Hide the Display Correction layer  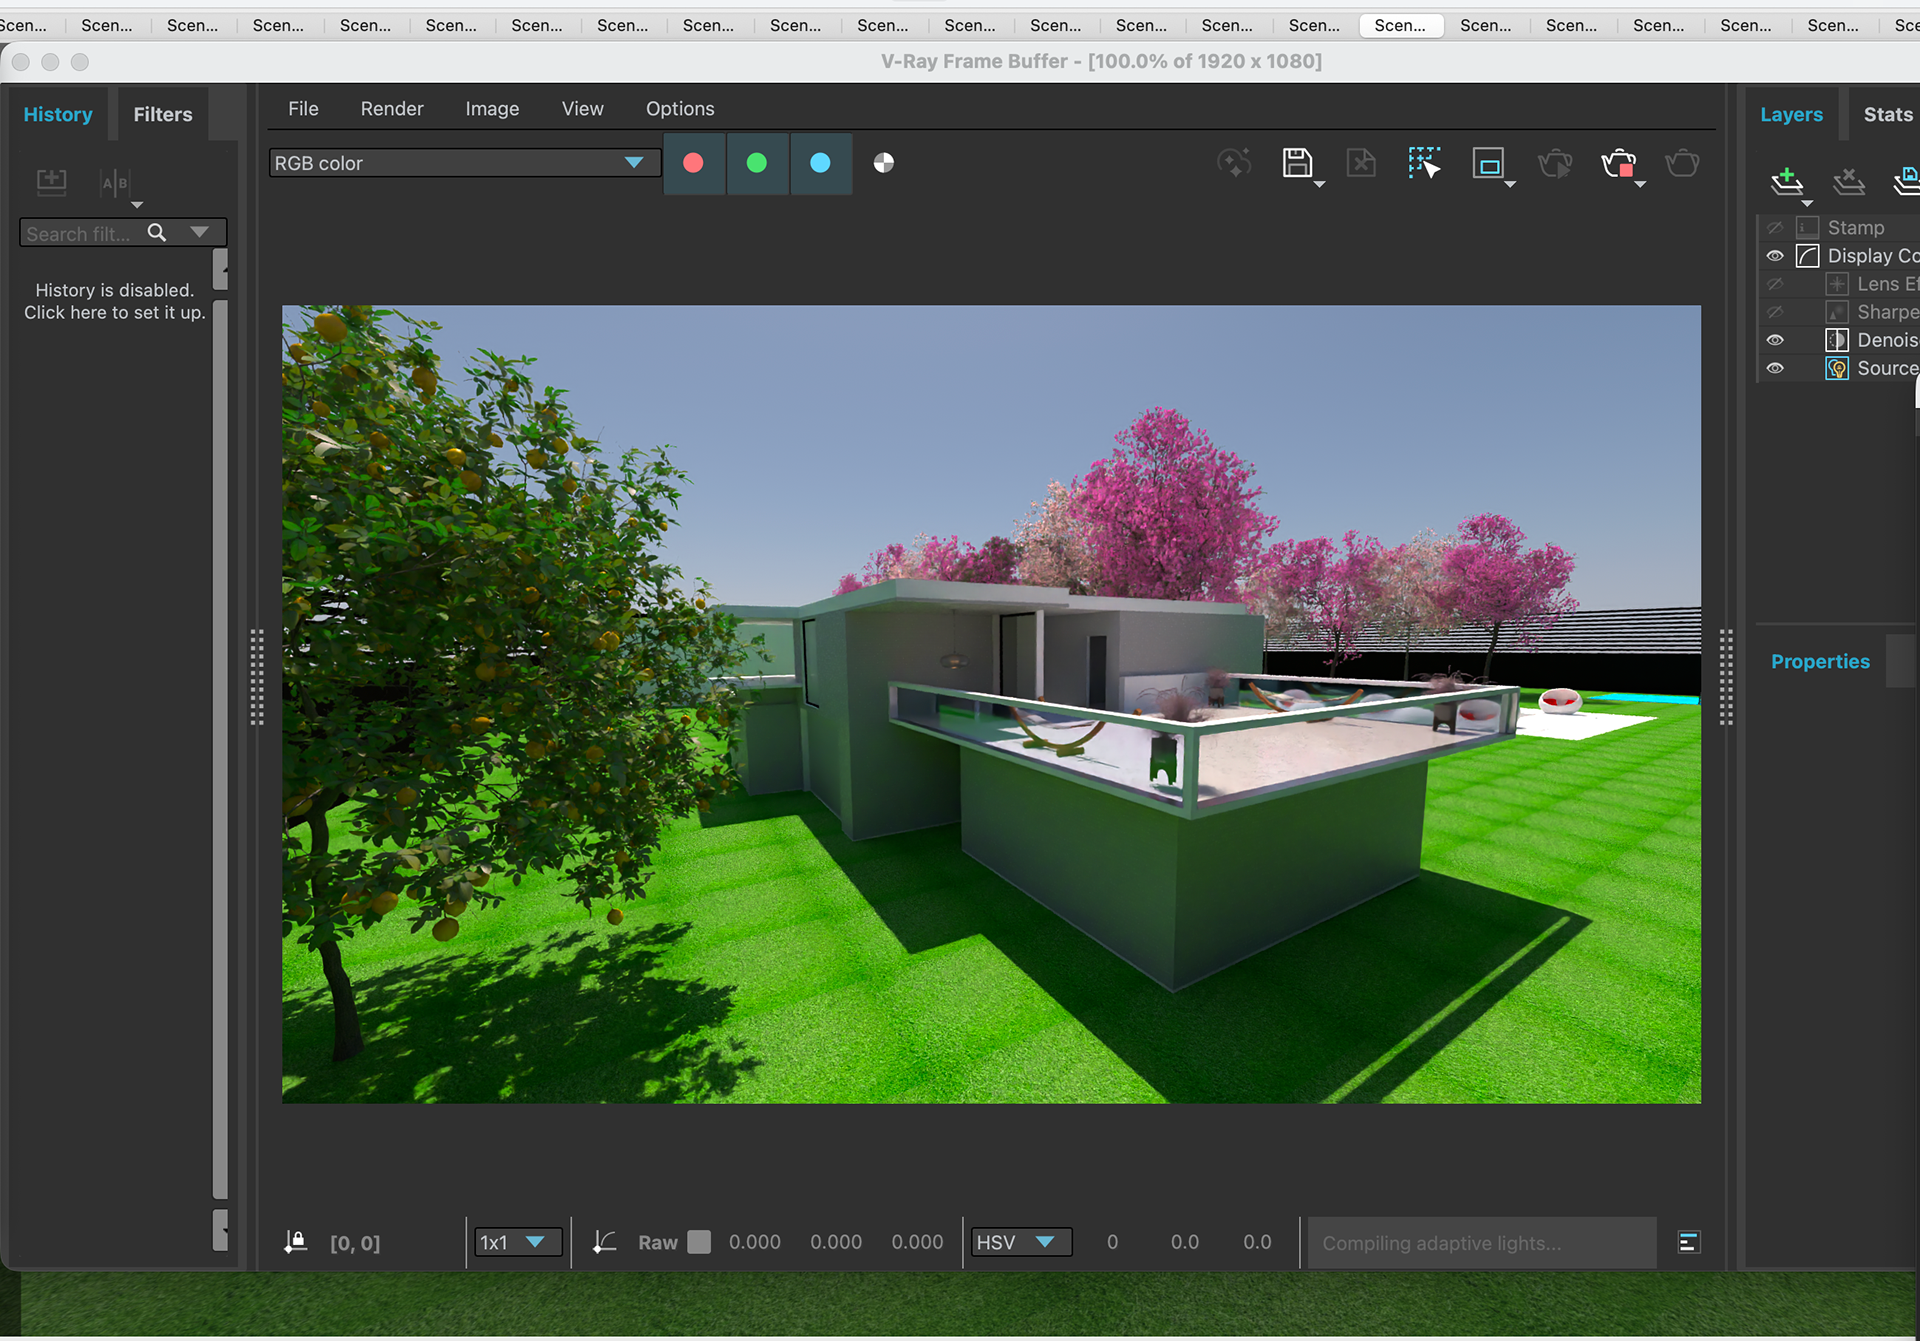(1775, 256)
